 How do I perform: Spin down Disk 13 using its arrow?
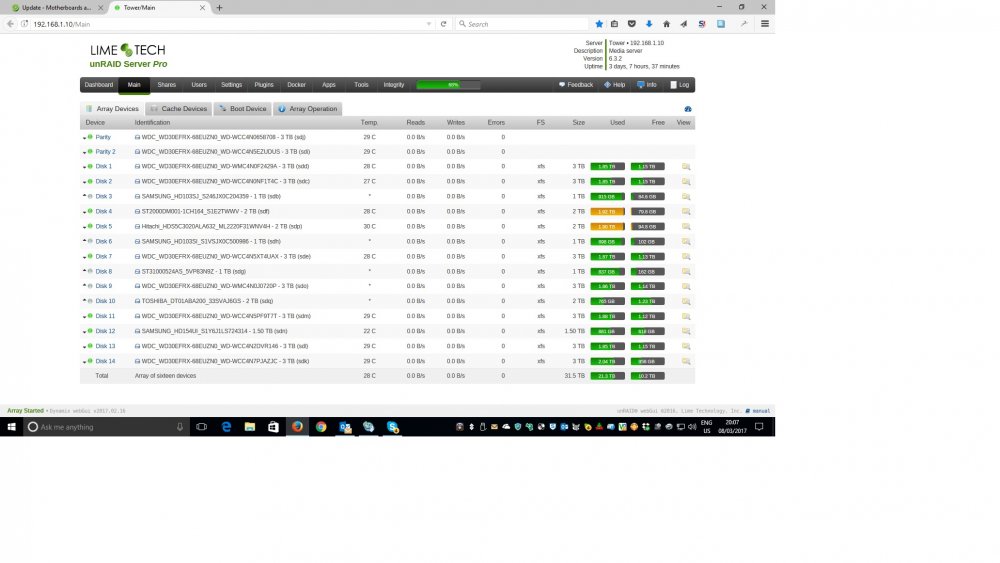[84, 347]
